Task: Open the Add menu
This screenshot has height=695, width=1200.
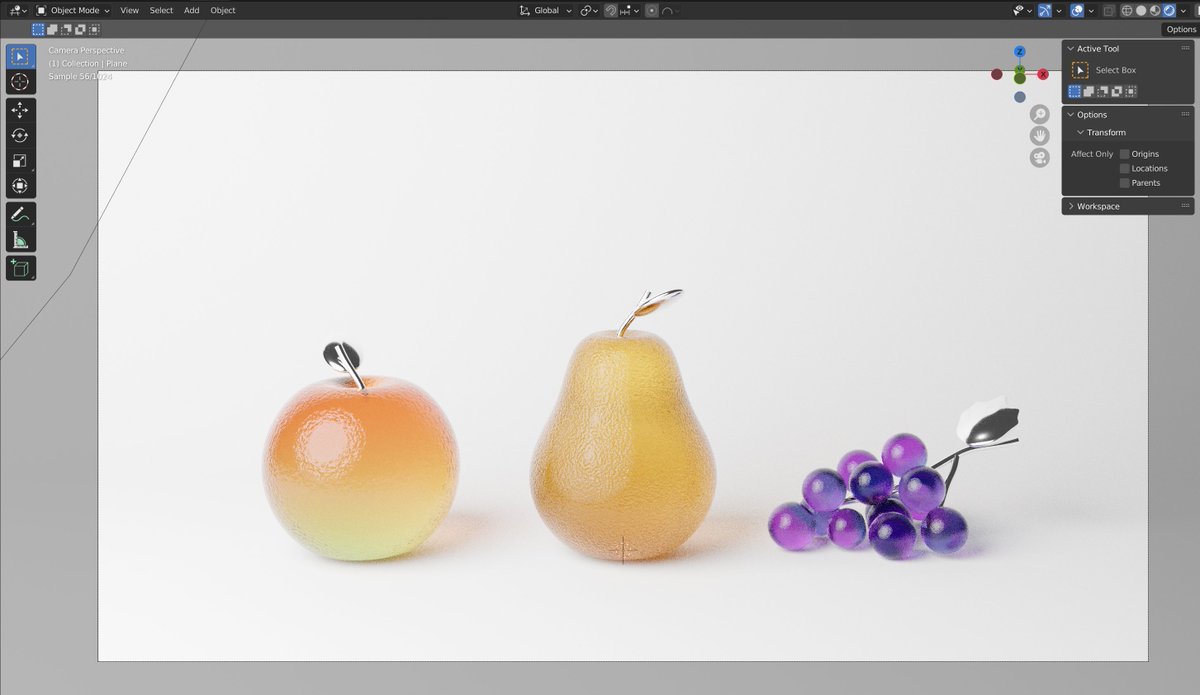Action: coord(190,10)
